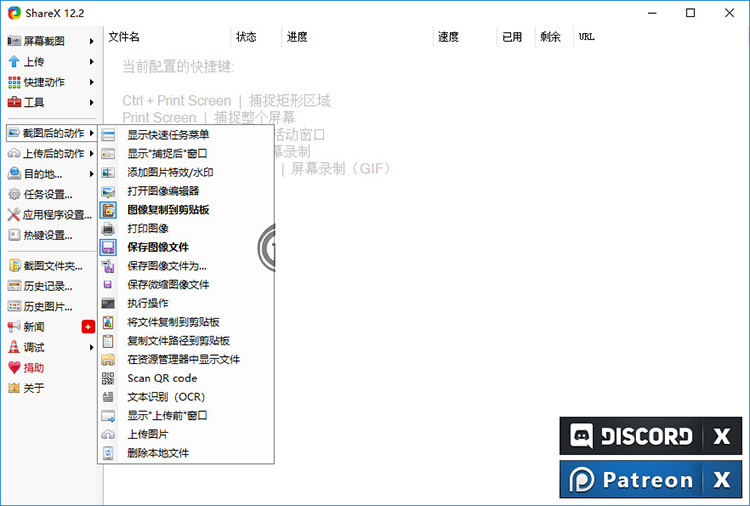Dismiss the Patreon banner with its X
The height and width of the screenshot is (506, 750).
click(721, 480)
